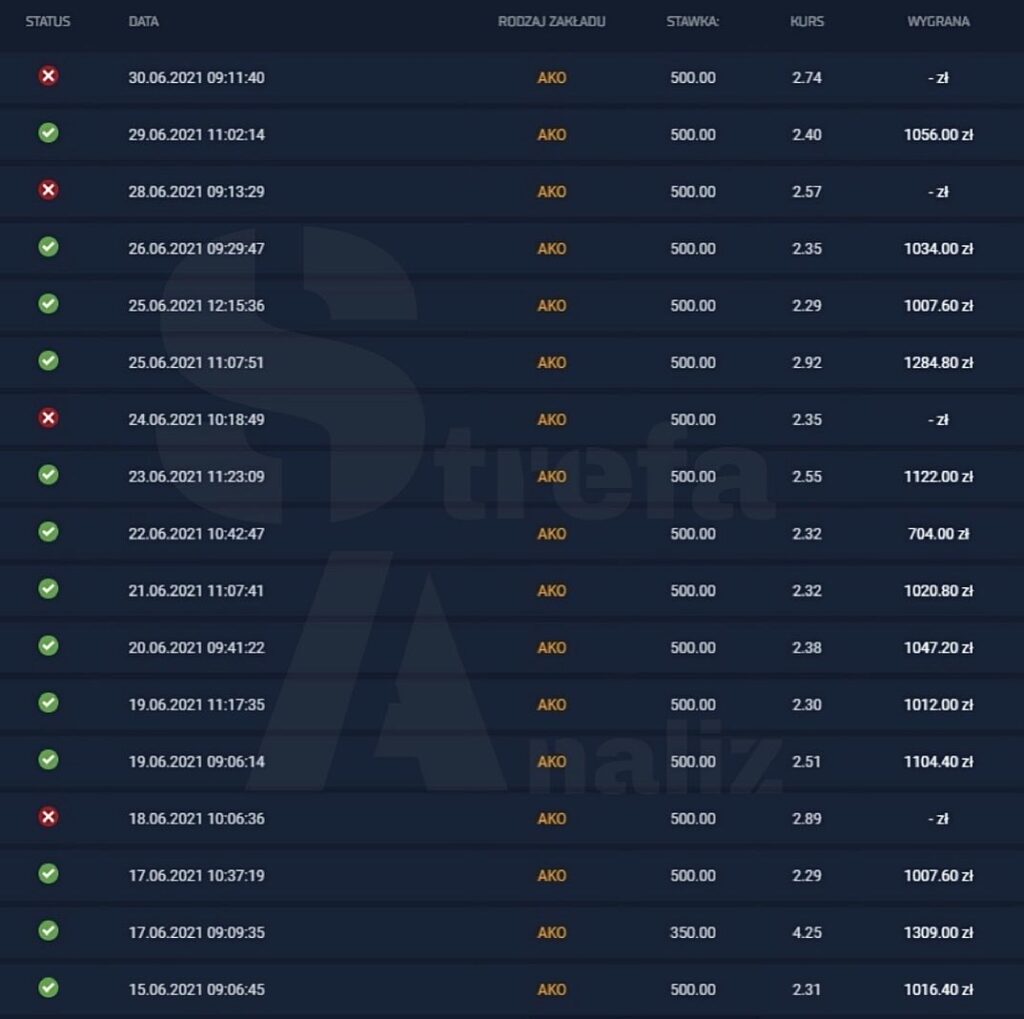Image resolution: width=1024 pixels, height=1019 pixels.
Task: Click the WYGRANA column header
Action: point(938,22)
